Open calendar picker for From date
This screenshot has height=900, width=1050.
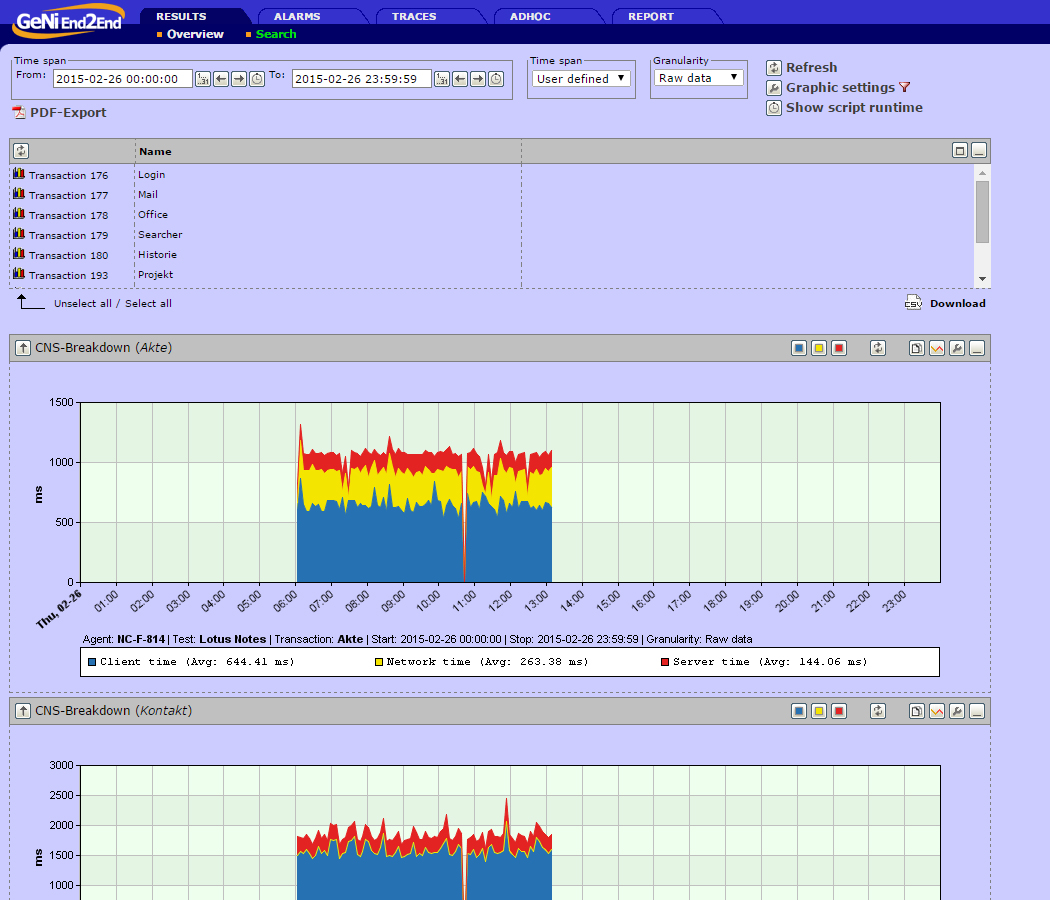[203, 79]
